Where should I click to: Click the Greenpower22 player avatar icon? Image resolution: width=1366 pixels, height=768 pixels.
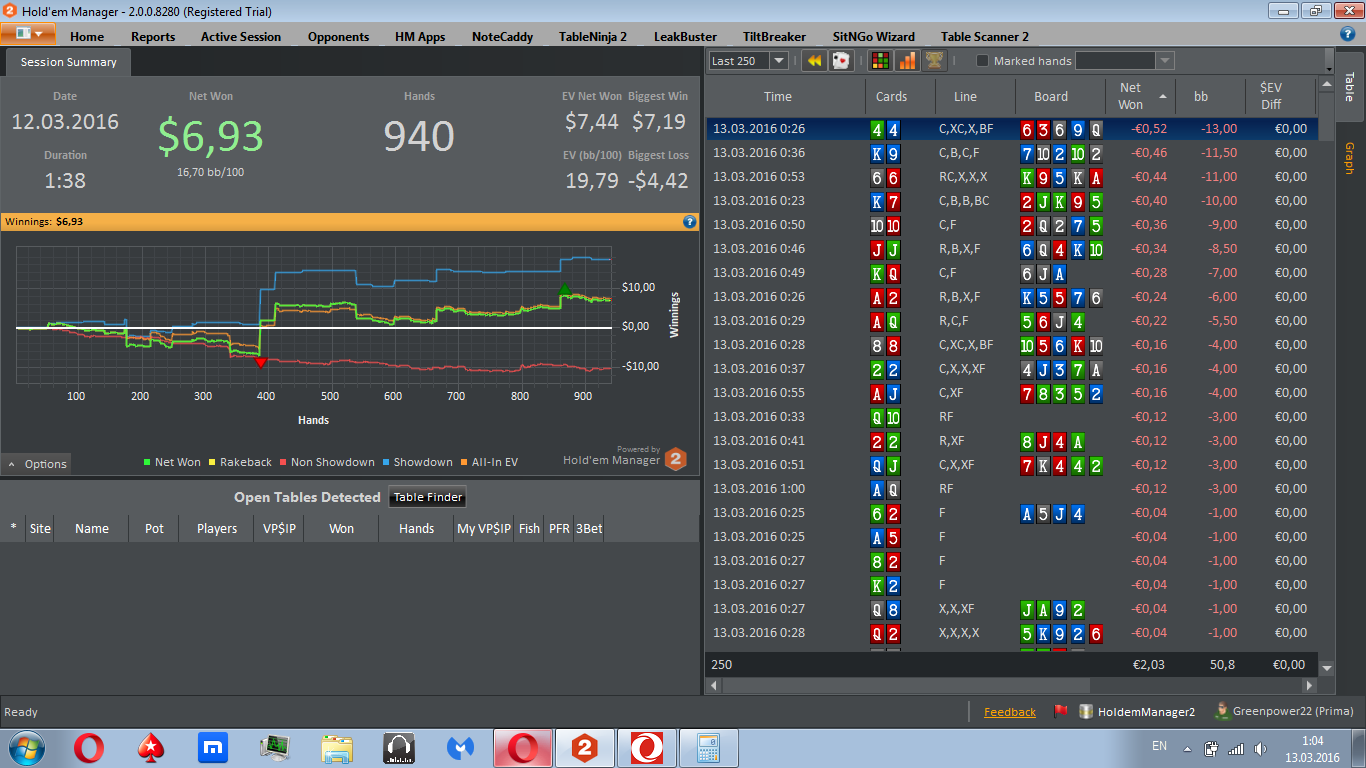click(1221, 711)
